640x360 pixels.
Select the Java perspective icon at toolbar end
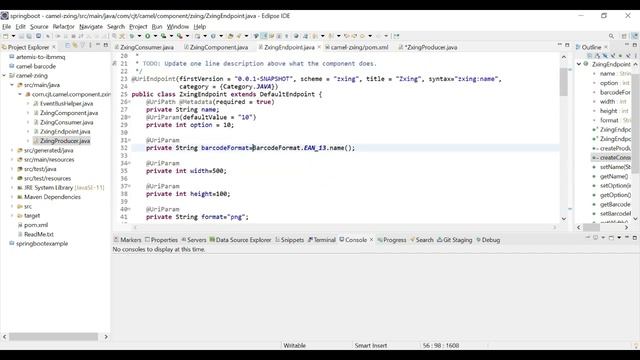tap(635, 36)
